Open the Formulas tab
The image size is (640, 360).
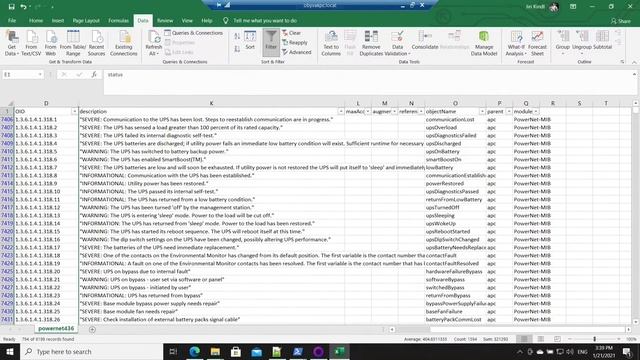click(118, 20)
